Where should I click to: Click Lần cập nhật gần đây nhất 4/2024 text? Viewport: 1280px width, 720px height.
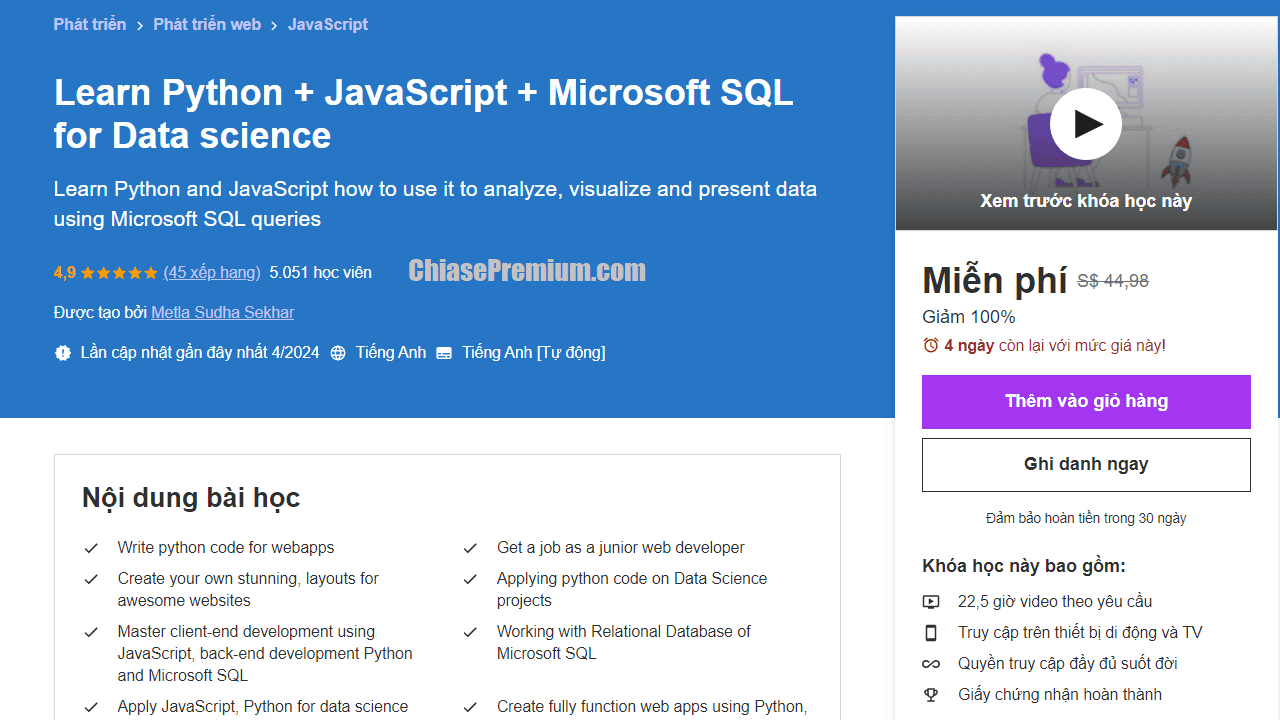click(200, 352)
